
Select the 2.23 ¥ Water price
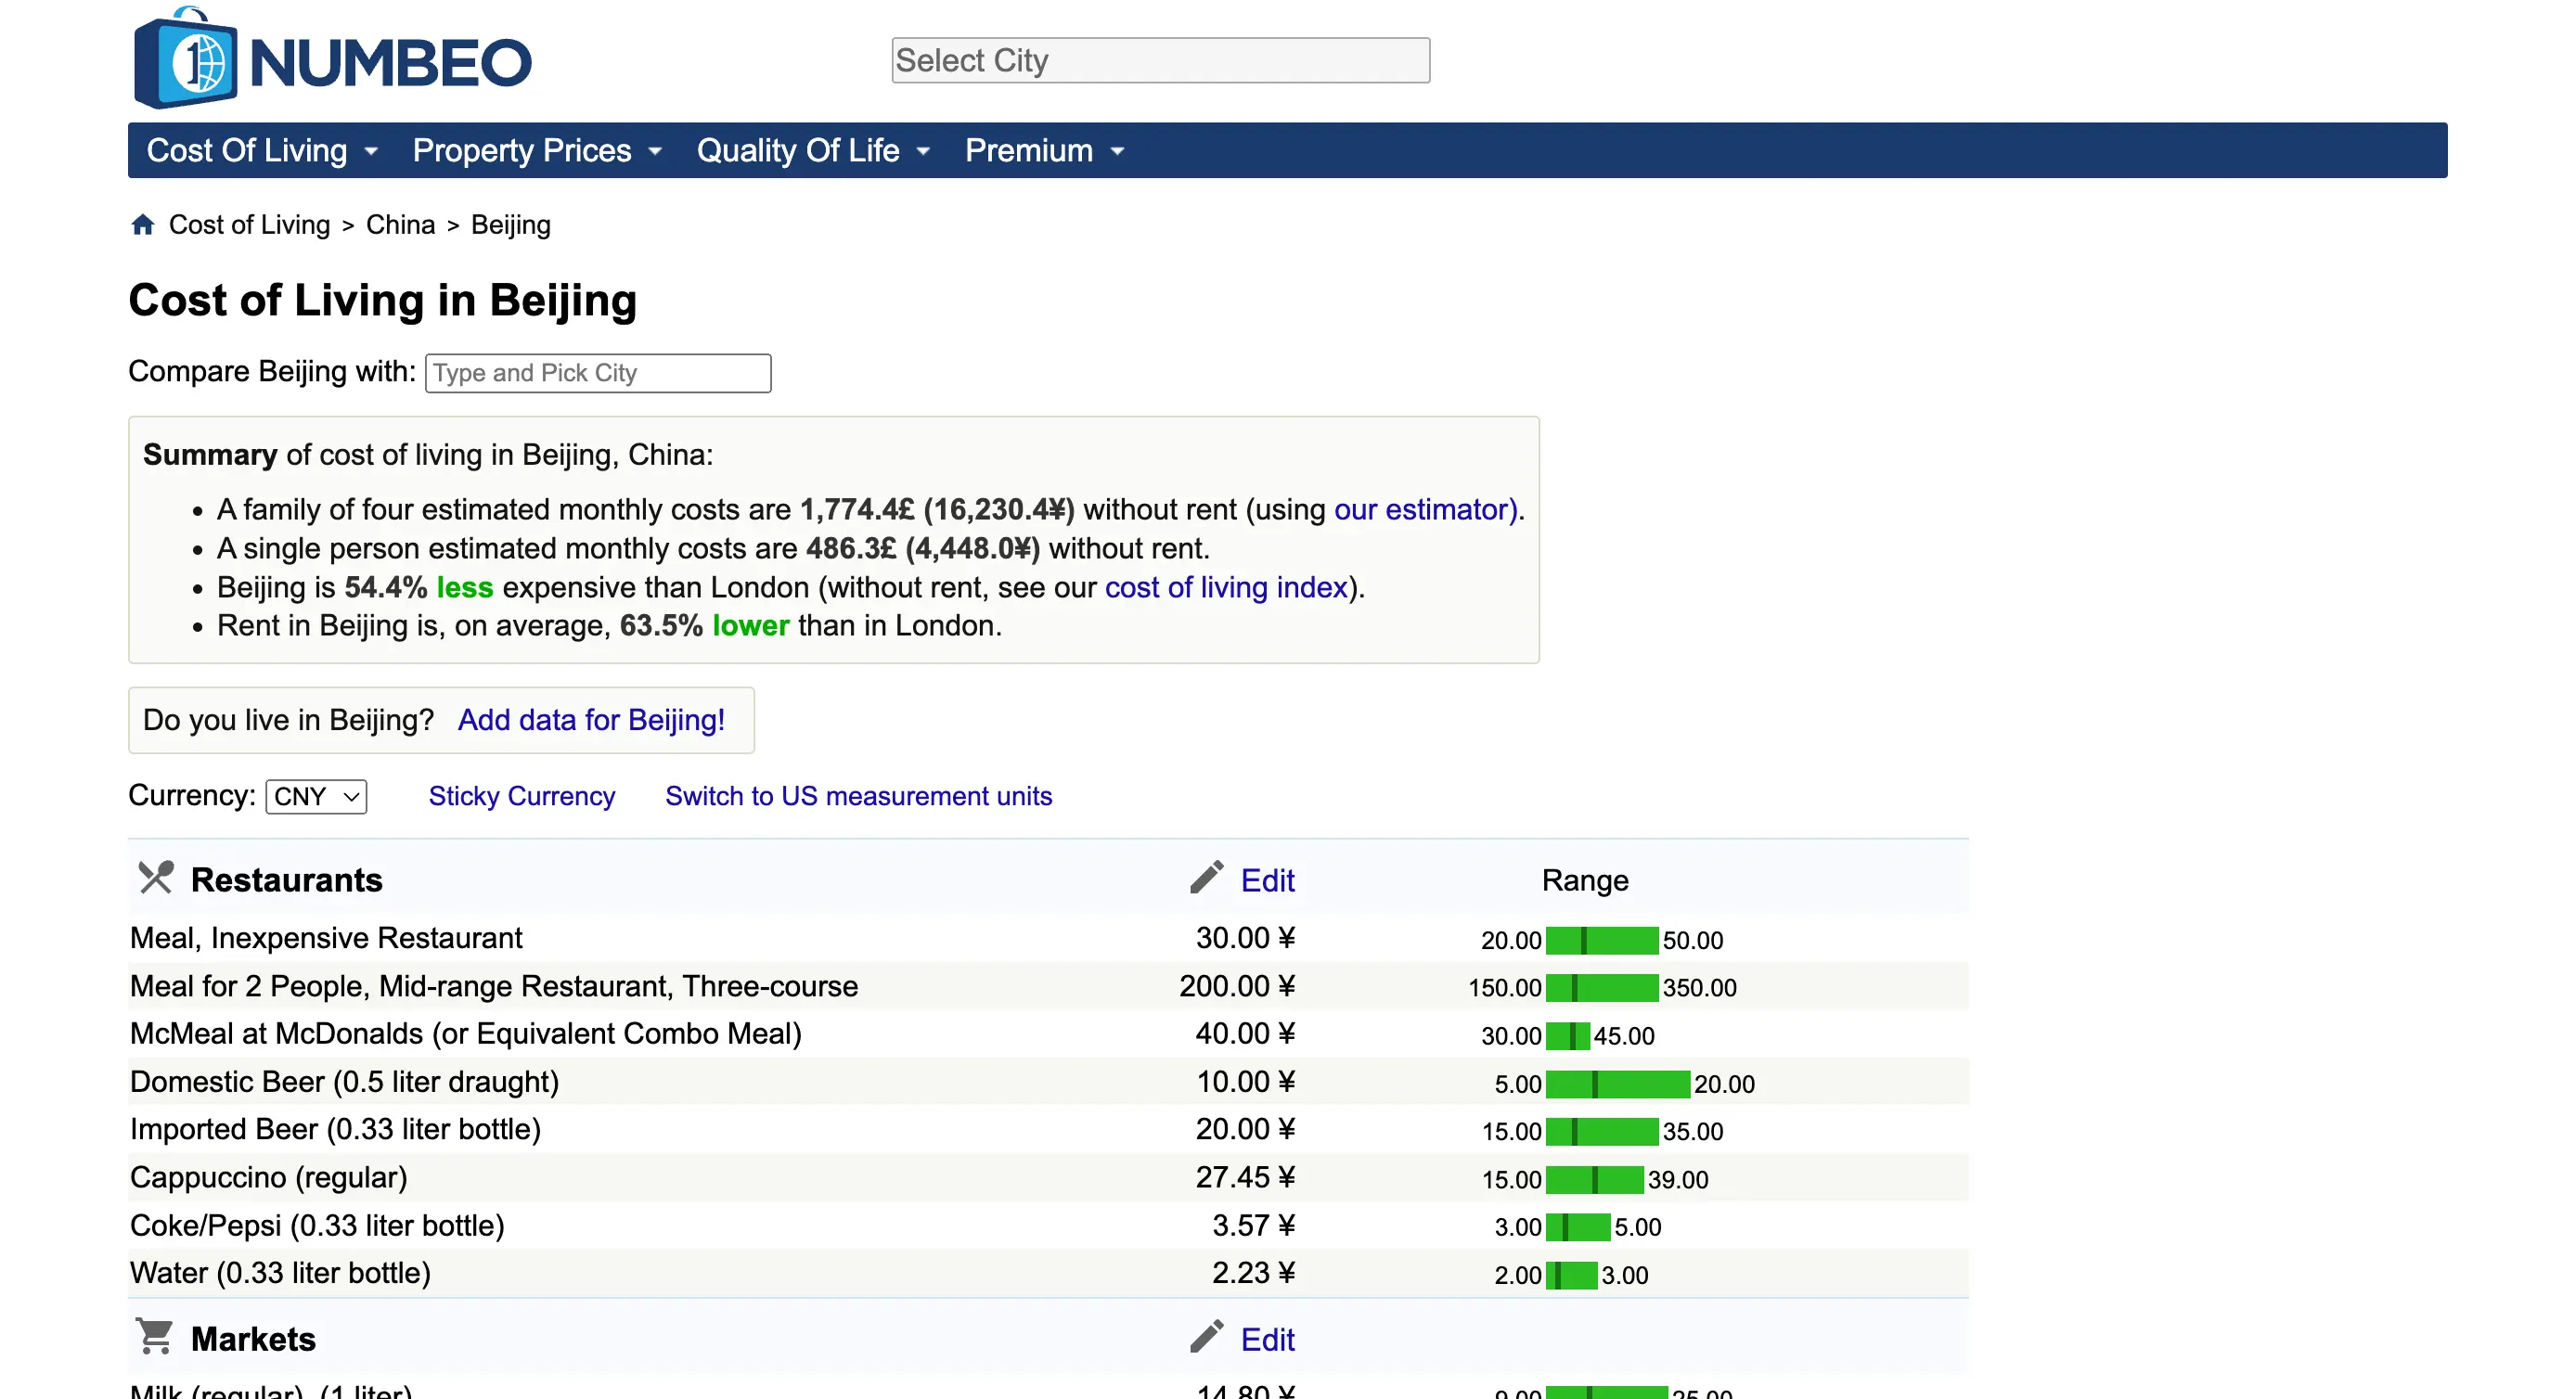(1253, 1273)
